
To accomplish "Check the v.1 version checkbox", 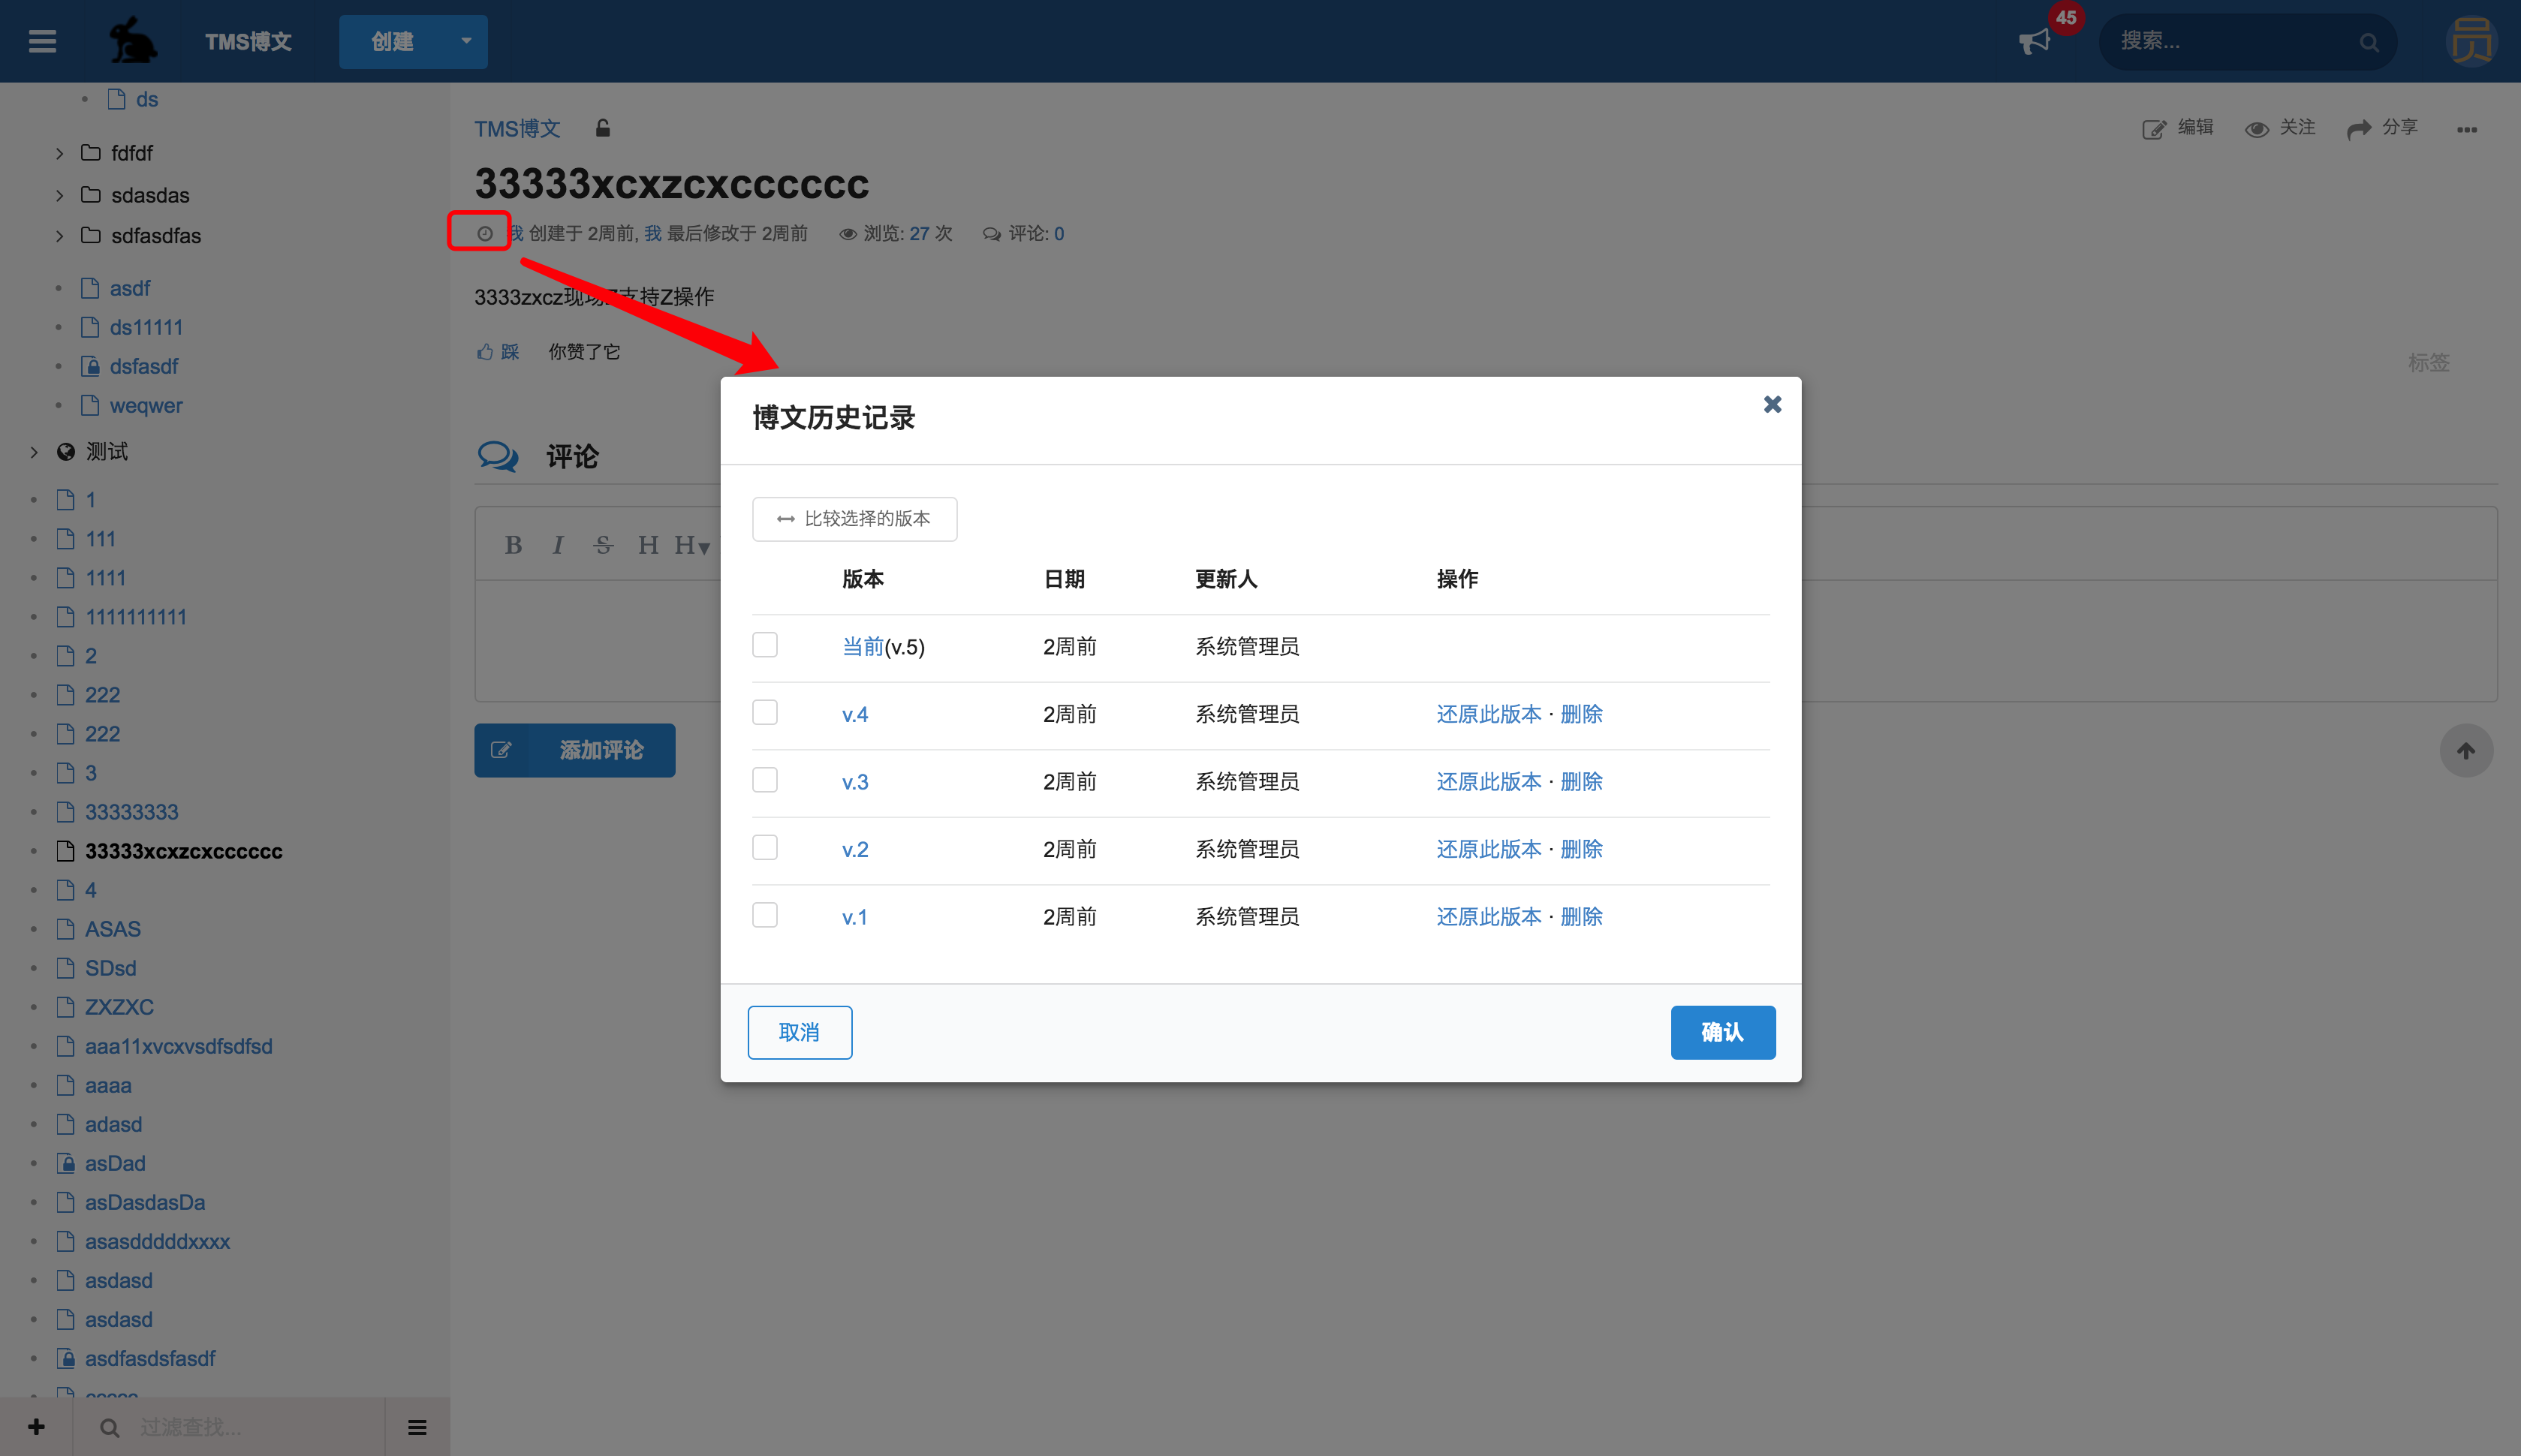I will [765, 915].
